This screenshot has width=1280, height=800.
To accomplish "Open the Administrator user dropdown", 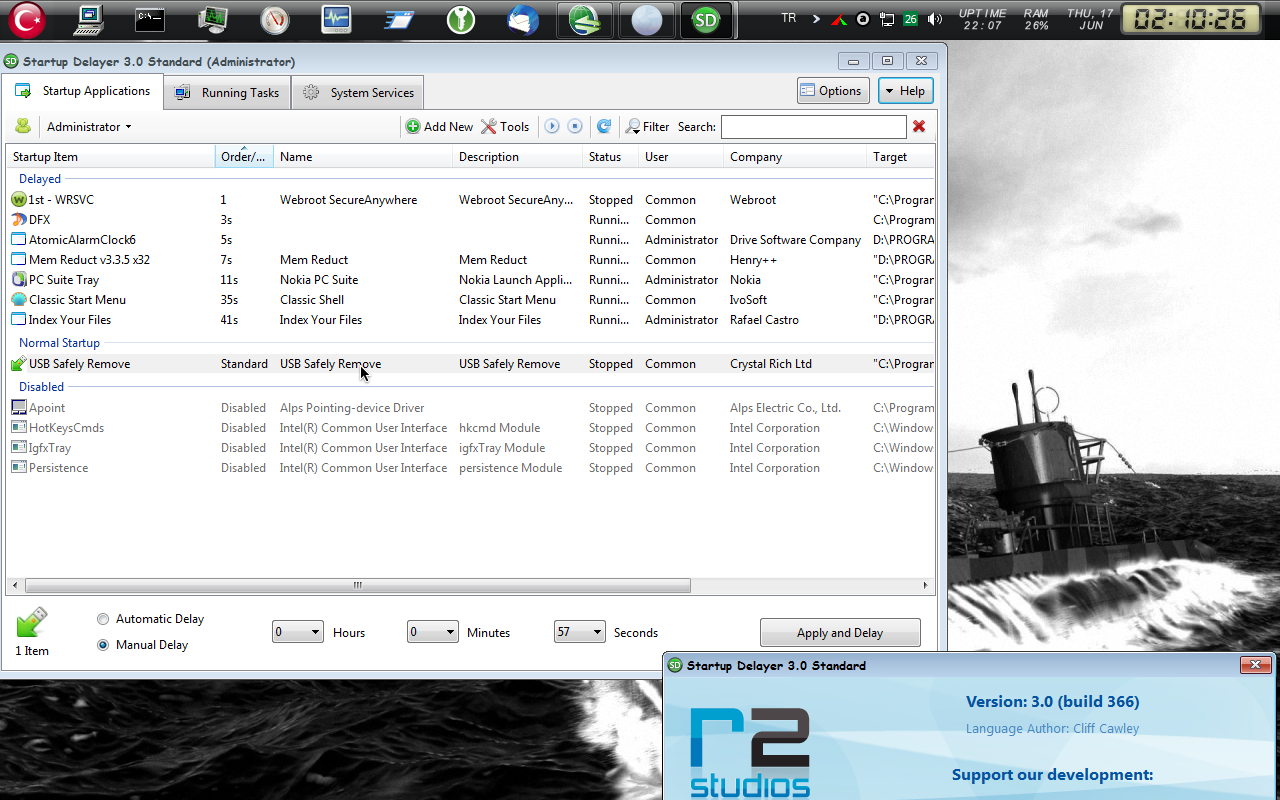I will pos(88,127).
